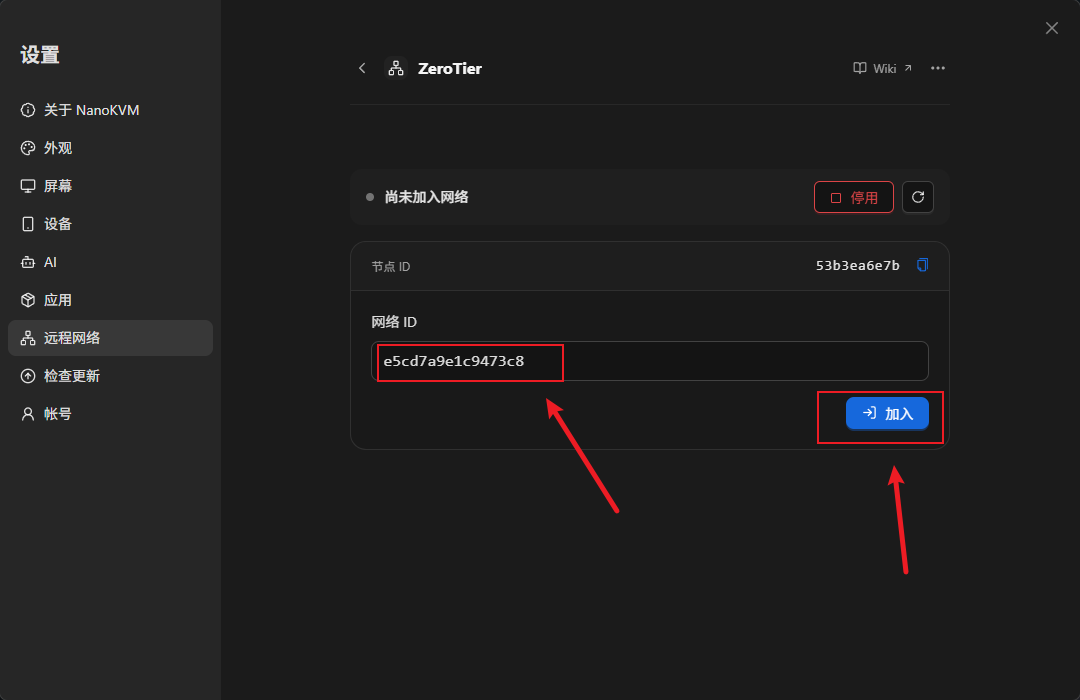Select the 应用 applications section

[110, 300]
